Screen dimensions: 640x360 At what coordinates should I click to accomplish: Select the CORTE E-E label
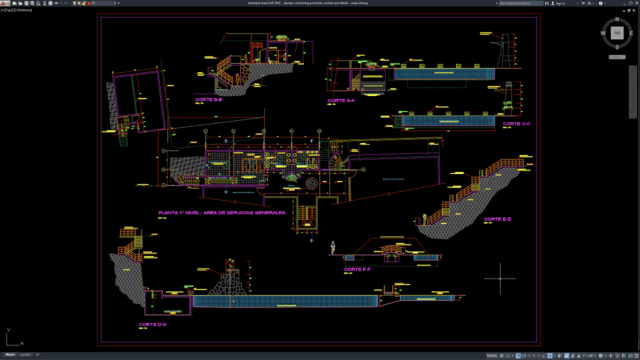497,219
